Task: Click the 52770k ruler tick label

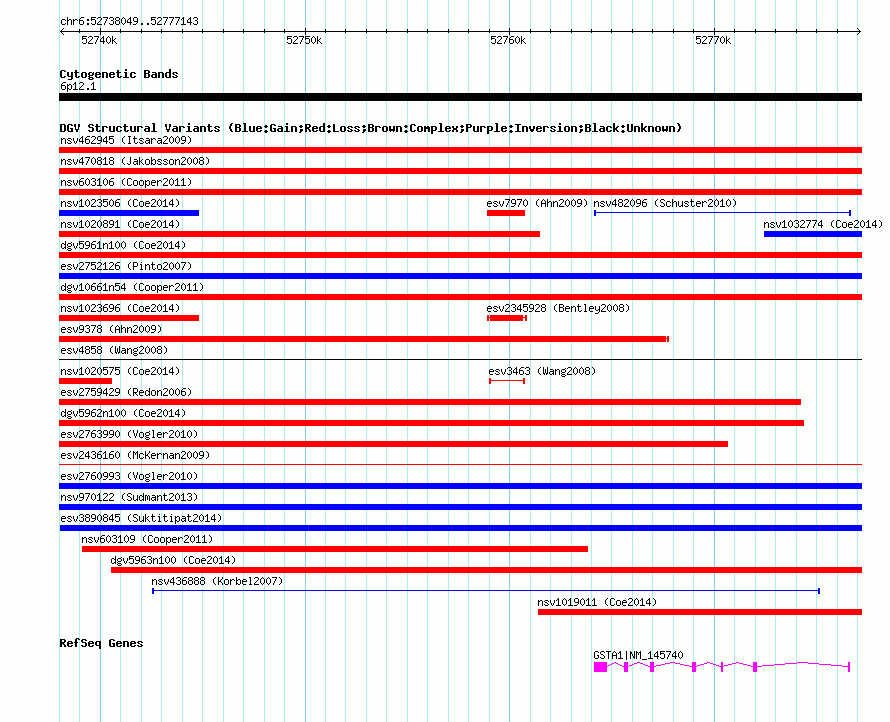Action: click(x=713, y=40)
